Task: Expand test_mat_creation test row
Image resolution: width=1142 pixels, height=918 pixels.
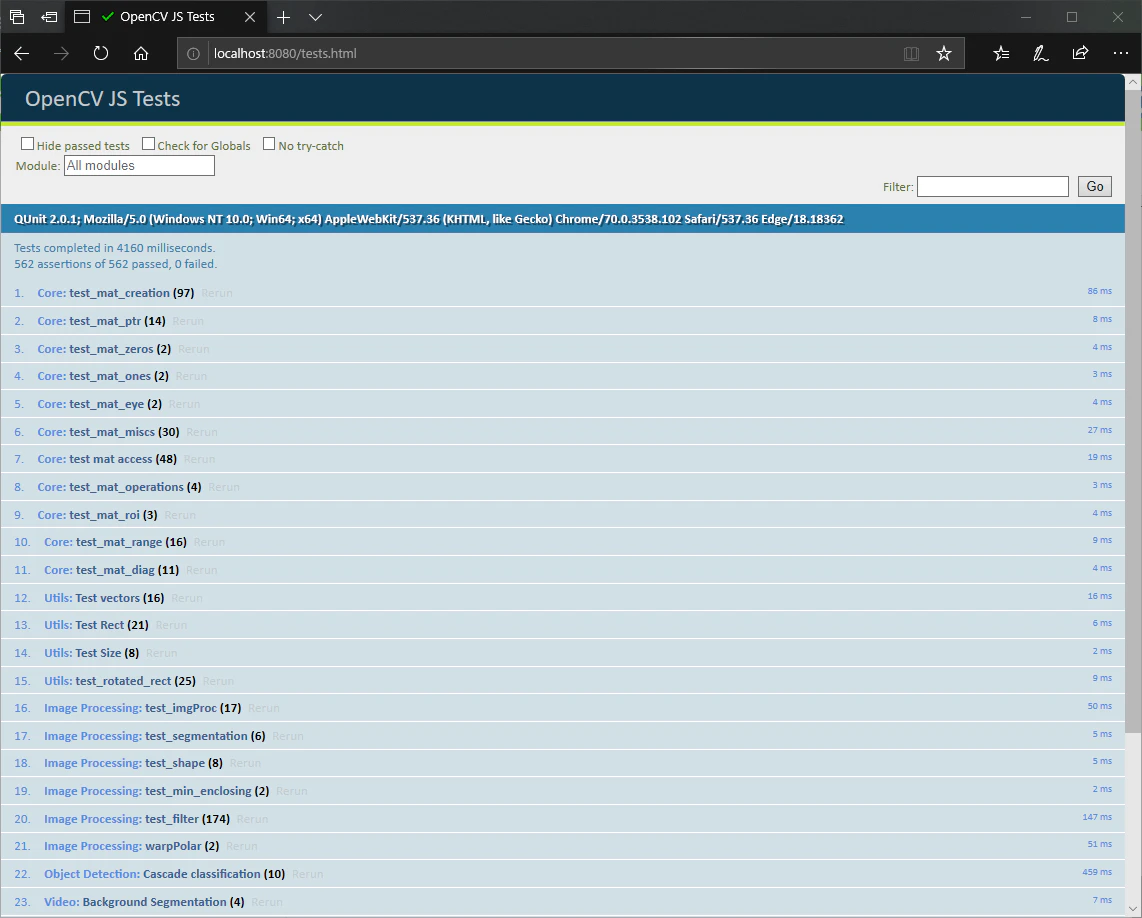Action: pyautogui.click(x=562, y=293)
